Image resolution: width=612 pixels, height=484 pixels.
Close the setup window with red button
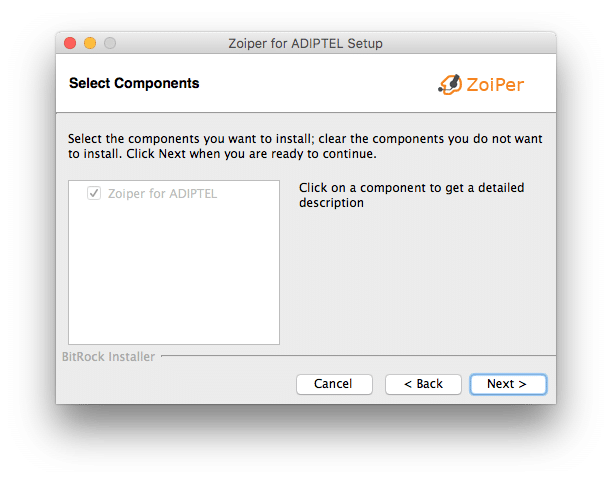click(70, 43)
